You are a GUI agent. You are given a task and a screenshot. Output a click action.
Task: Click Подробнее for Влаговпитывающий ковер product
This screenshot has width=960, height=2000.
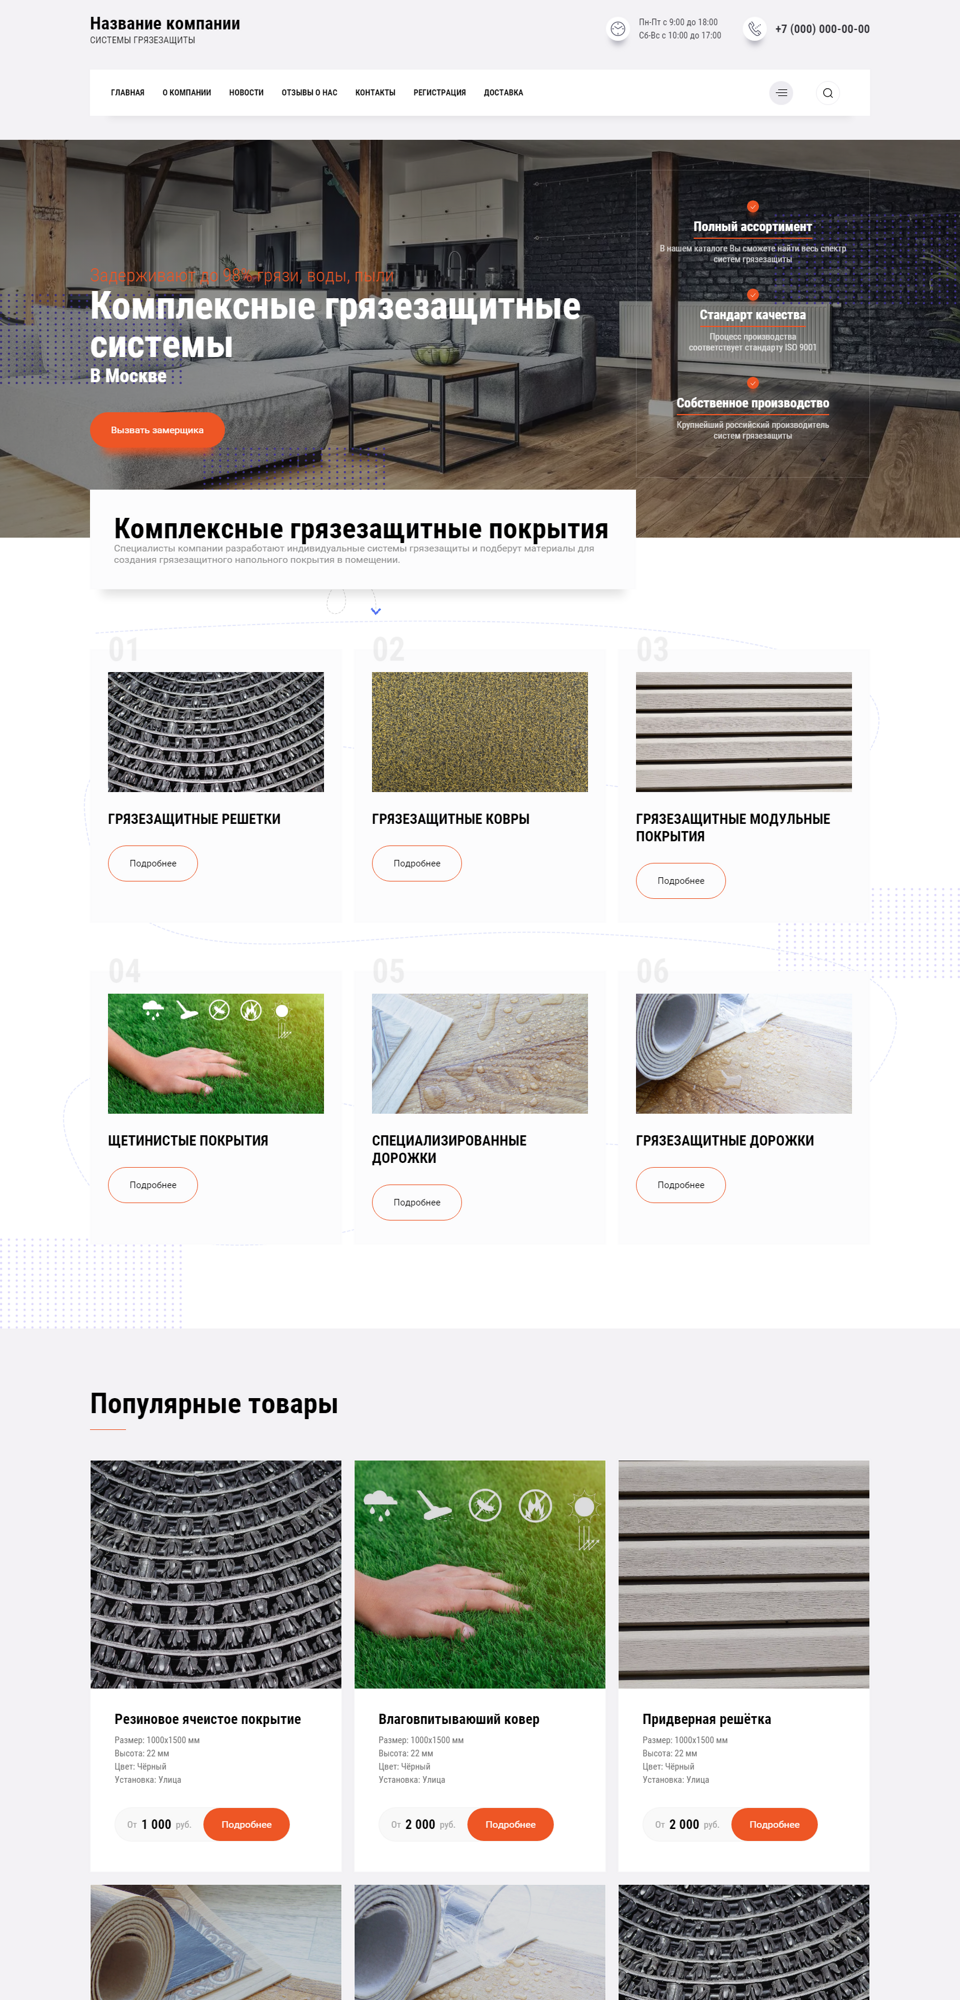tap(510, 1824)
